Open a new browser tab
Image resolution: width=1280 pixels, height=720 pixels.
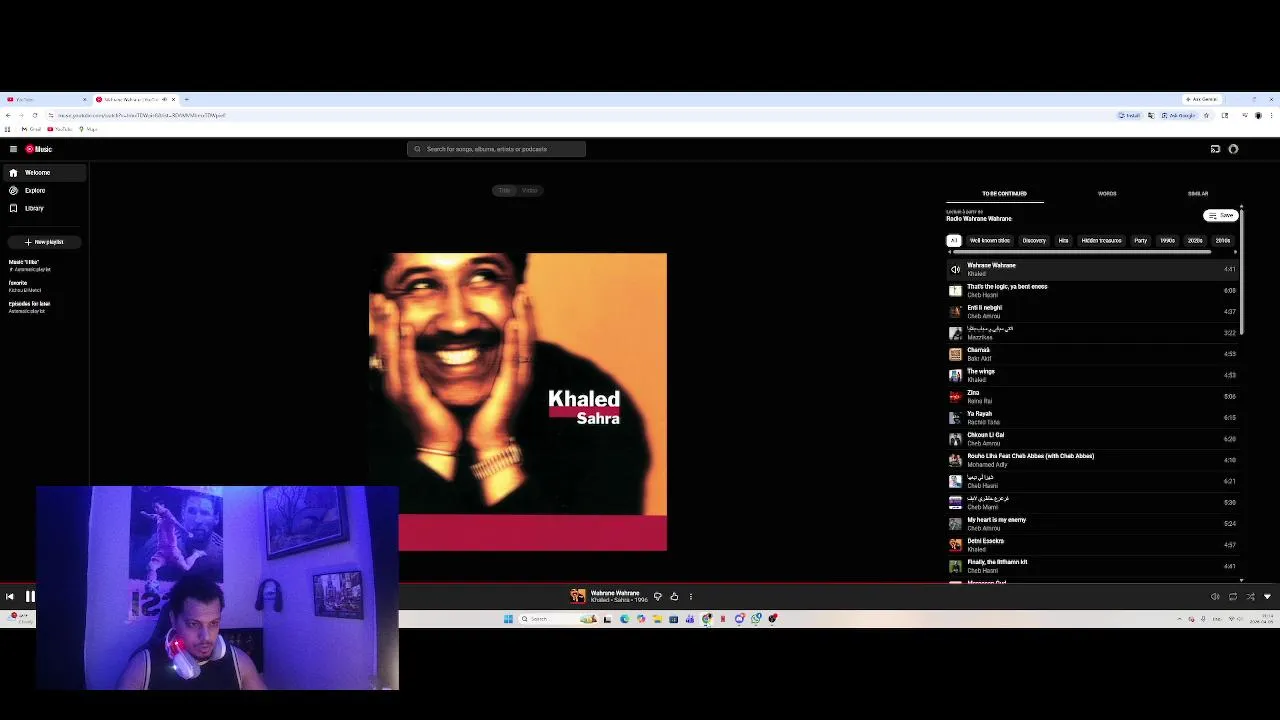(186, 100)
